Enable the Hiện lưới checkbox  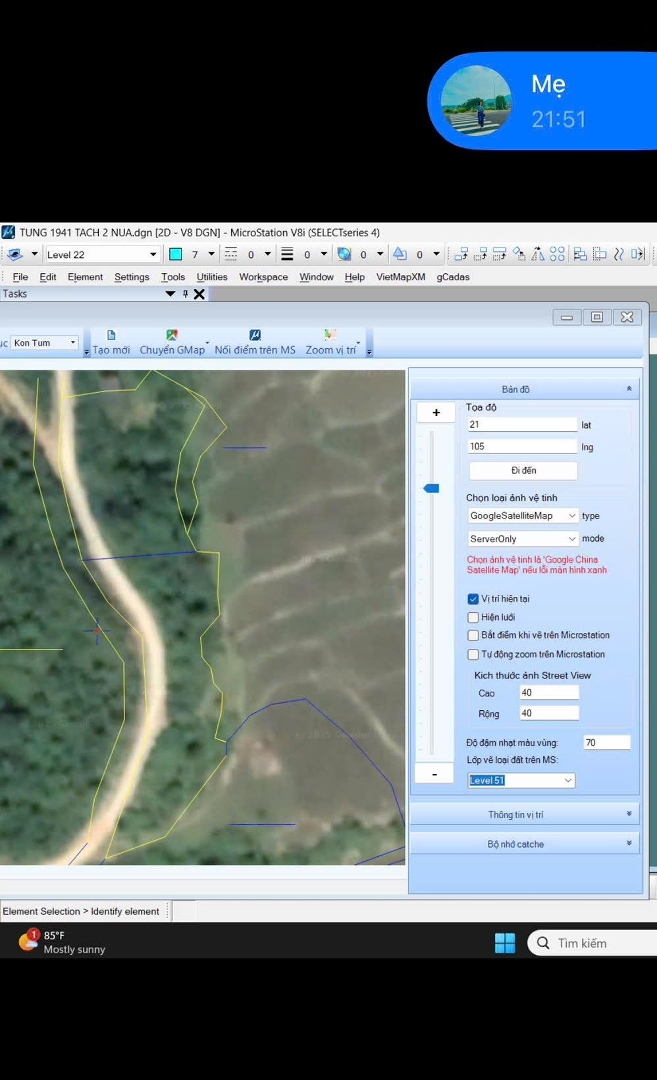pyautogui.click(x=474, y=618)
